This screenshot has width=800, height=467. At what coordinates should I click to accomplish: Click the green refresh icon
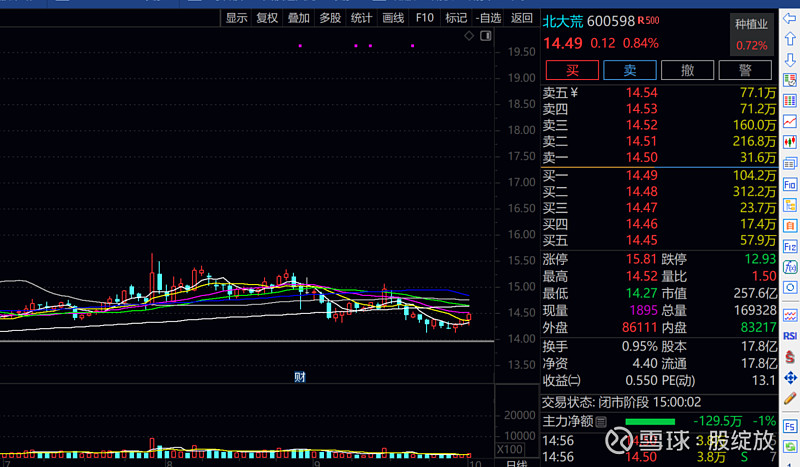click(x=790, y=447)
